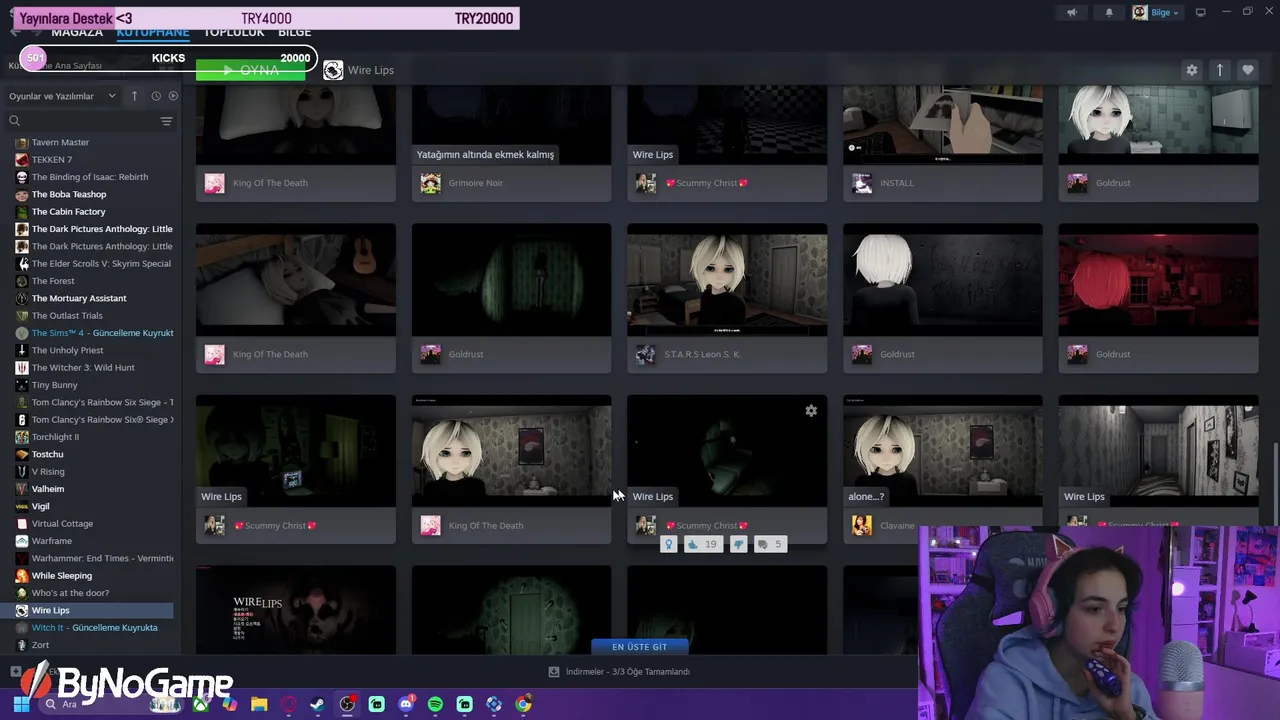The image size is (1280, 720).
Task: Open Discord from the taskbar
Action: click(x=406, y=704)
